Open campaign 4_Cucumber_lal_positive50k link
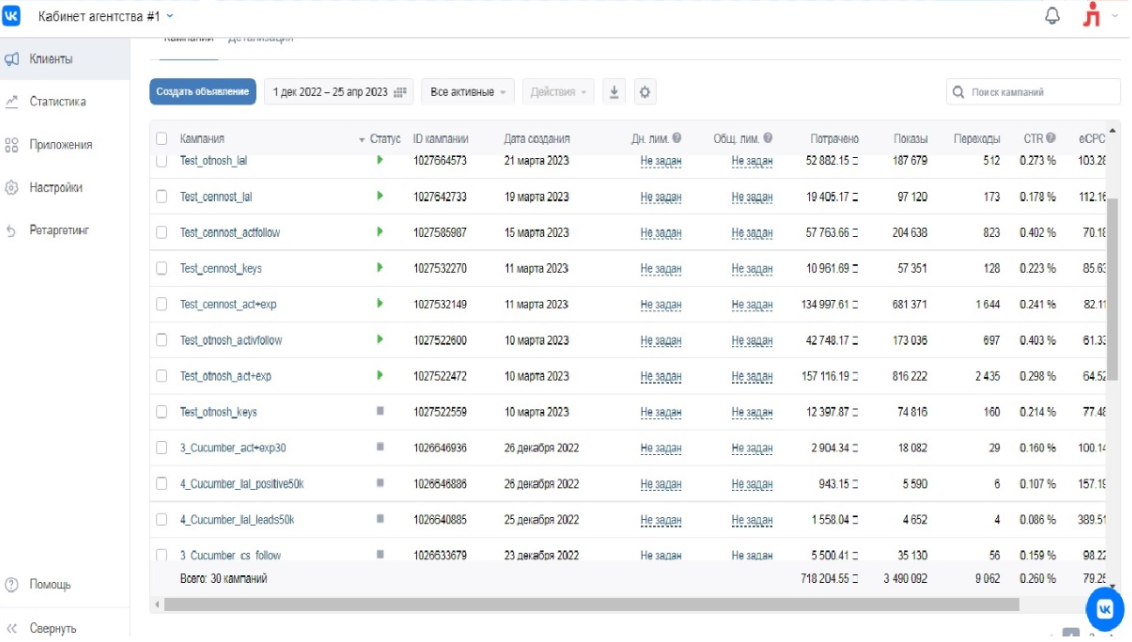1132x642 pixels. coord(242,484)
